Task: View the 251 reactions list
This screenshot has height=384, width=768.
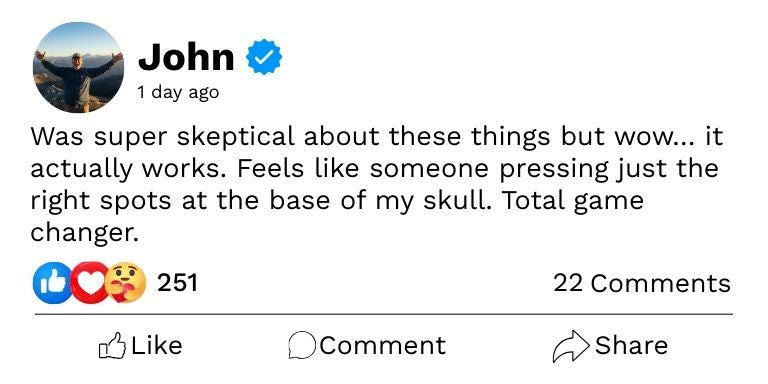Action: (x=177, y=283)
